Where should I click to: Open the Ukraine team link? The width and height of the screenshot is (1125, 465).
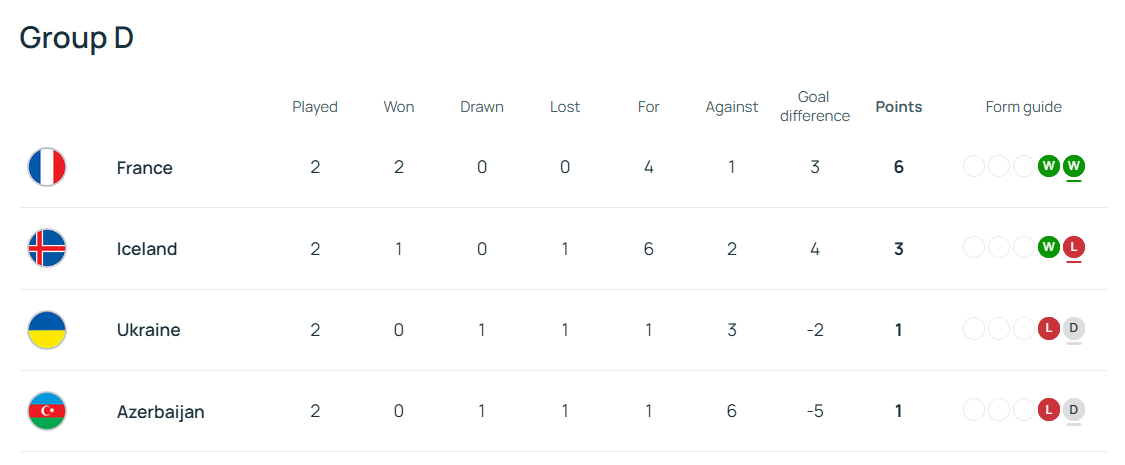(x=149, y=330)
